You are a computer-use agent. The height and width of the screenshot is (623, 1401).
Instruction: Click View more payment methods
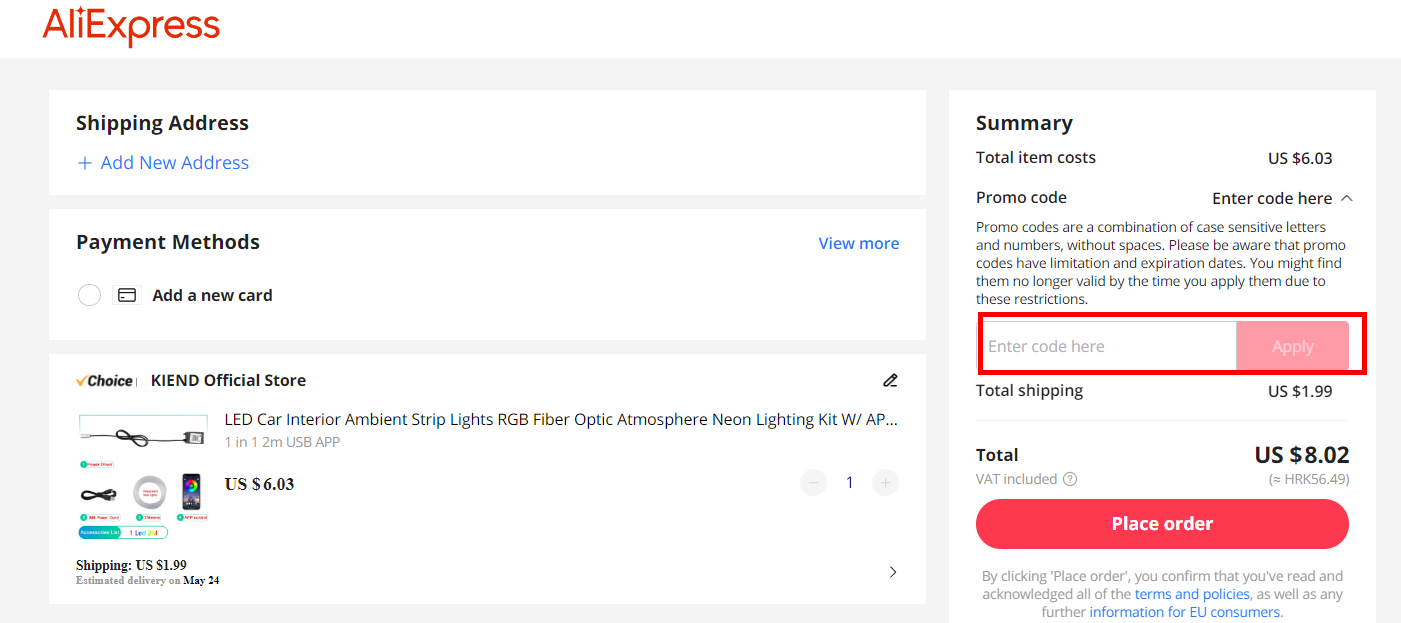pos(858,243)
